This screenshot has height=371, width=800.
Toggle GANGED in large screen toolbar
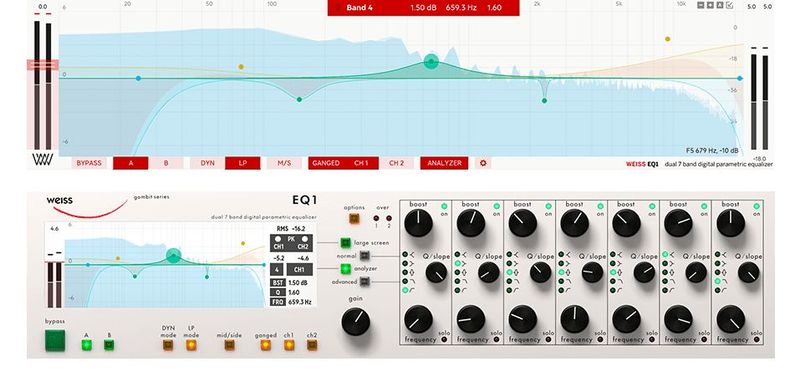point(326,163)
